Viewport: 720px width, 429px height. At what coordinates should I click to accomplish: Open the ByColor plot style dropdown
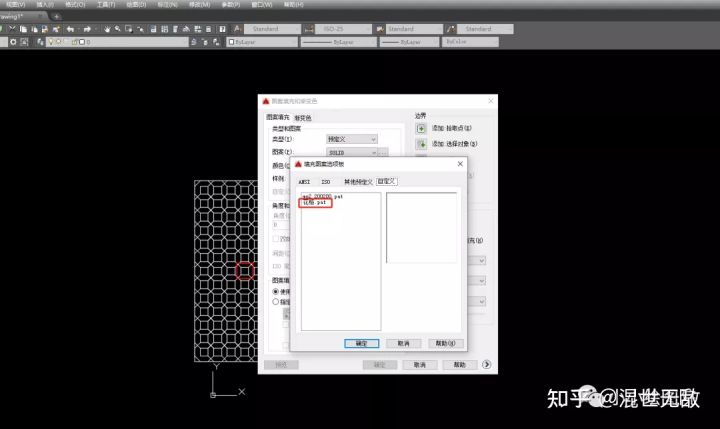470,42
